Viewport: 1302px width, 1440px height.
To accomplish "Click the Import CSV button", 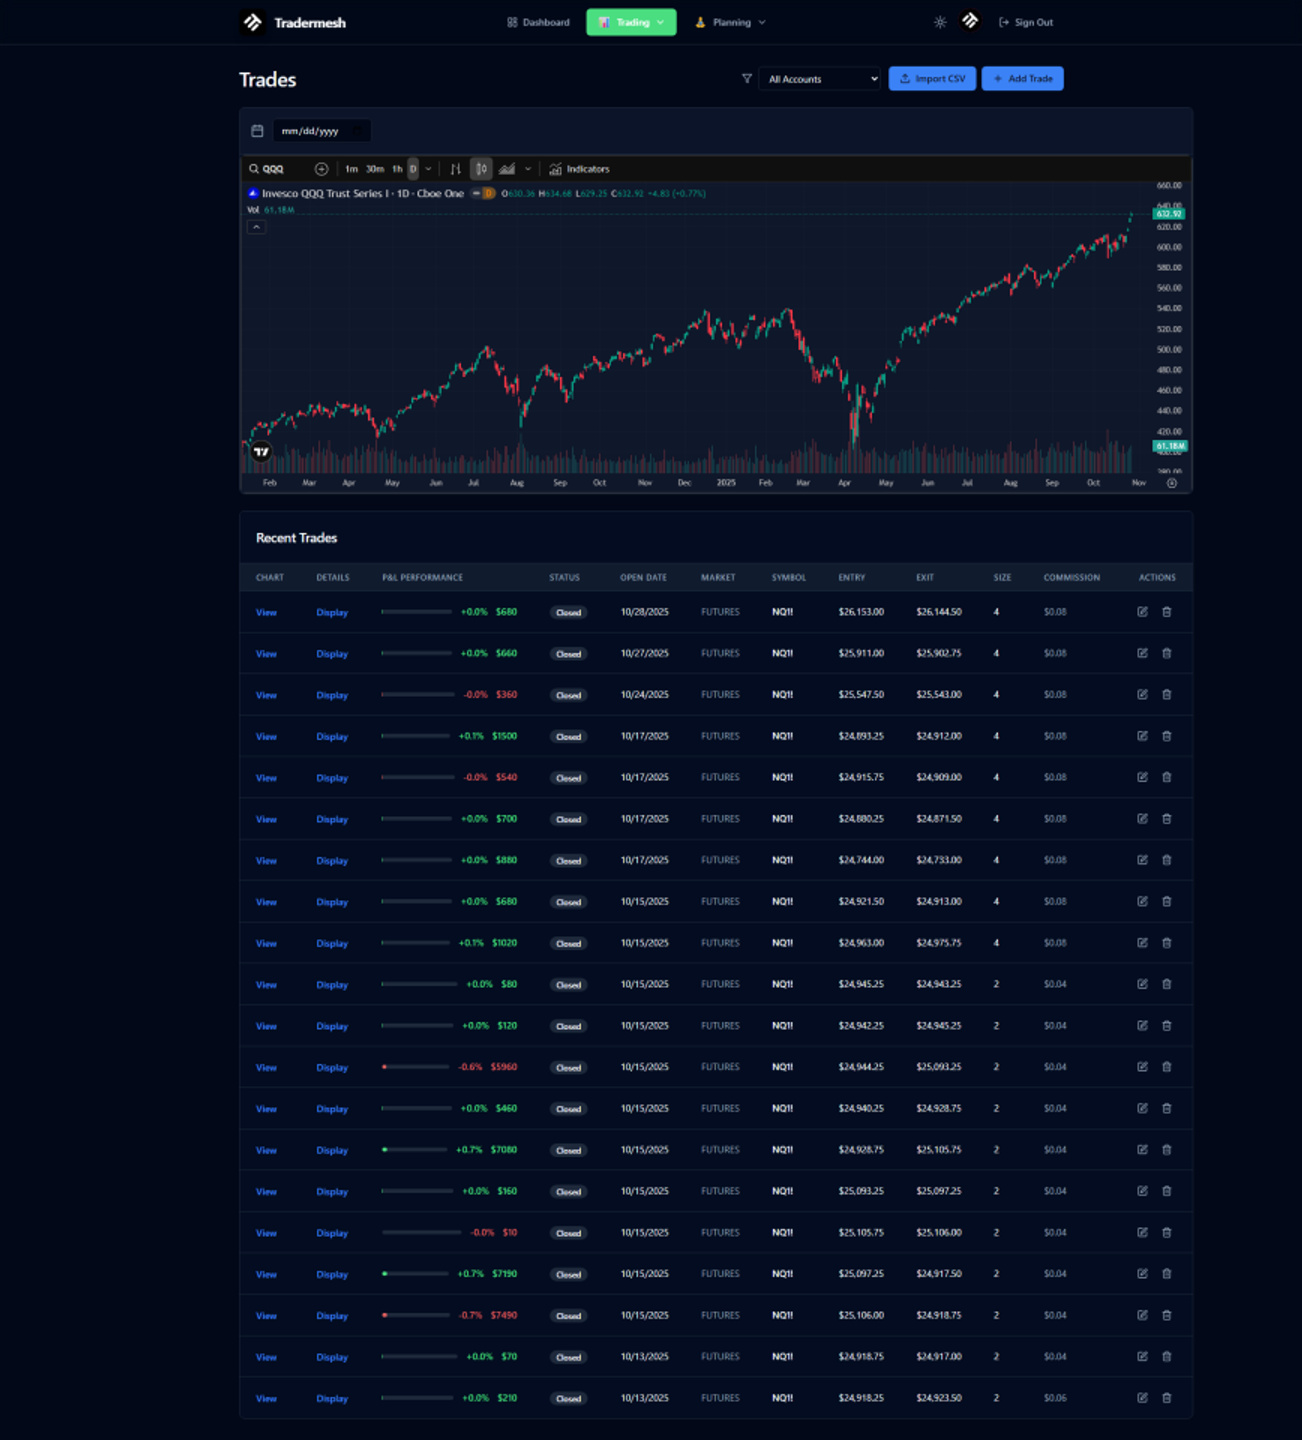I will pos(932,79).
